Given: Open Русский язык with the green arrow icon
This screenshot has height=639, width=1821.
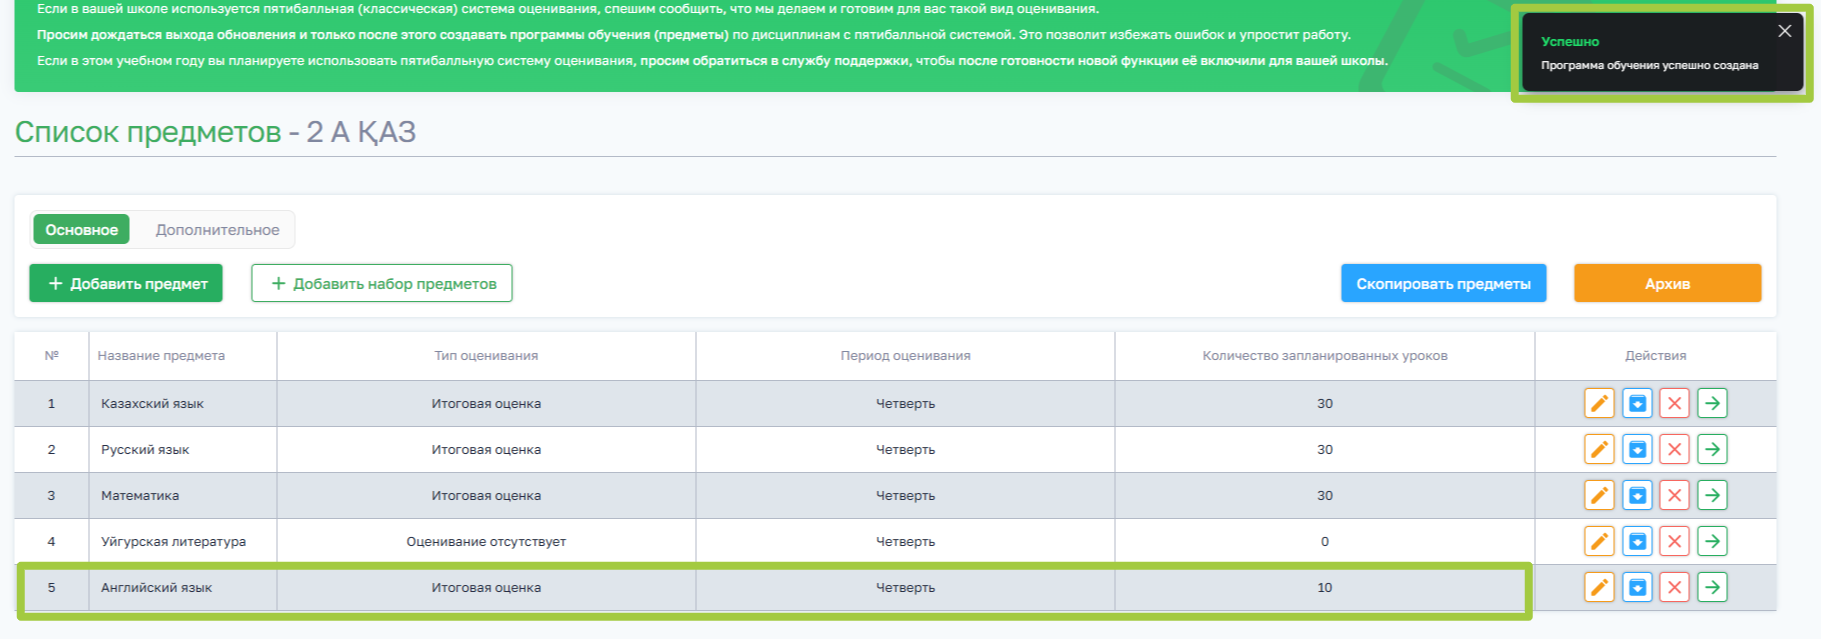Looking at the screenshot, I should click(x=1712, y=449).
